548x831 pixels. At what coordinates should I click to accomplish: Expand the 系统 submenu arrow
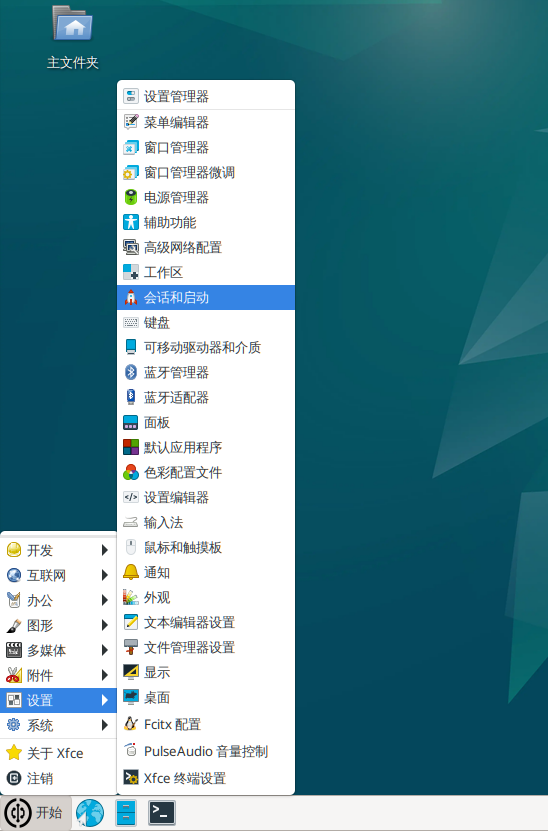[105, 725]
